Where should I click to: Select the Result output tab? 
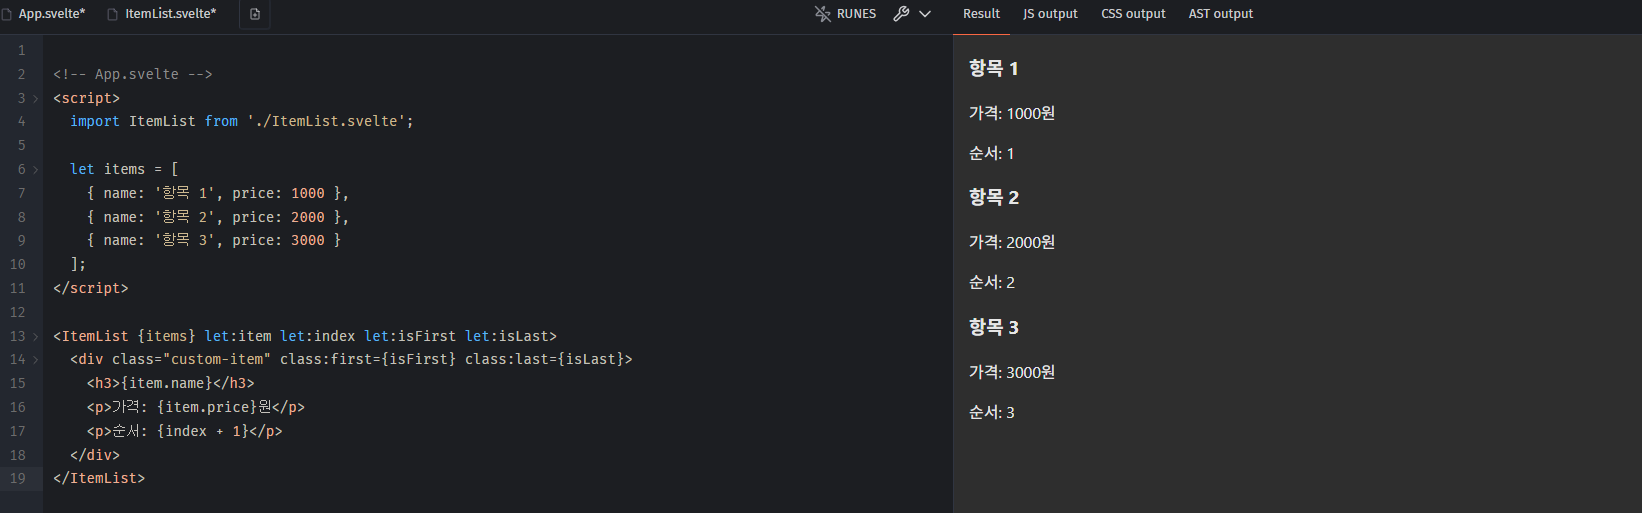(981, 14)
